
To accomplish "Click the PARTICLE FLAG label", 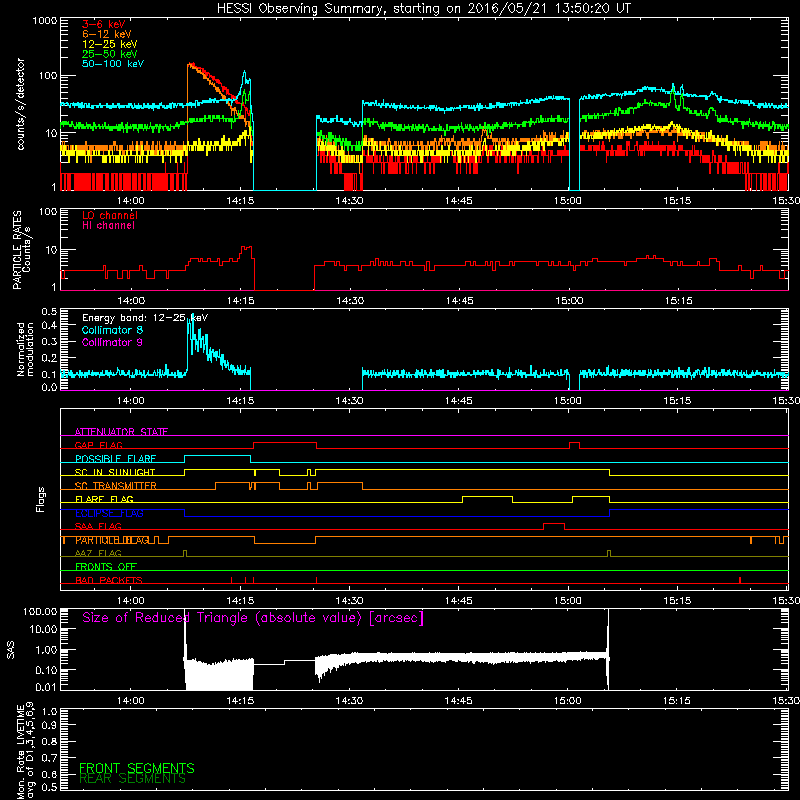I will 112,540.
